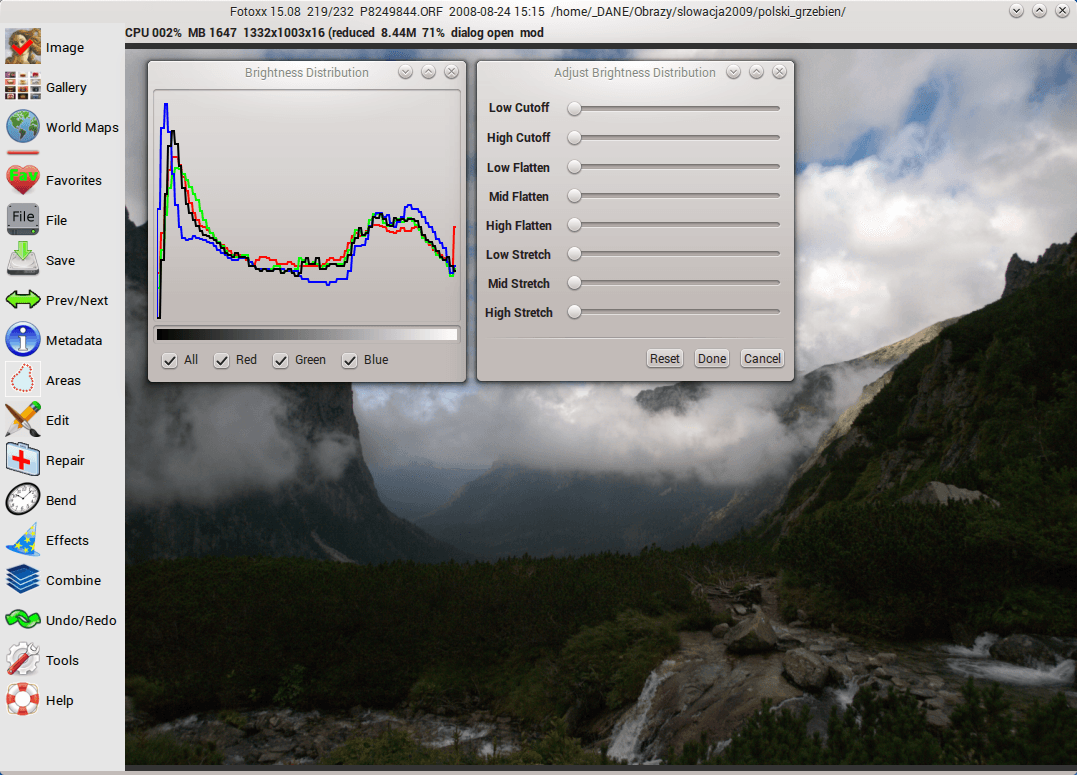Open the Combine layers icon

pos(23,579)
